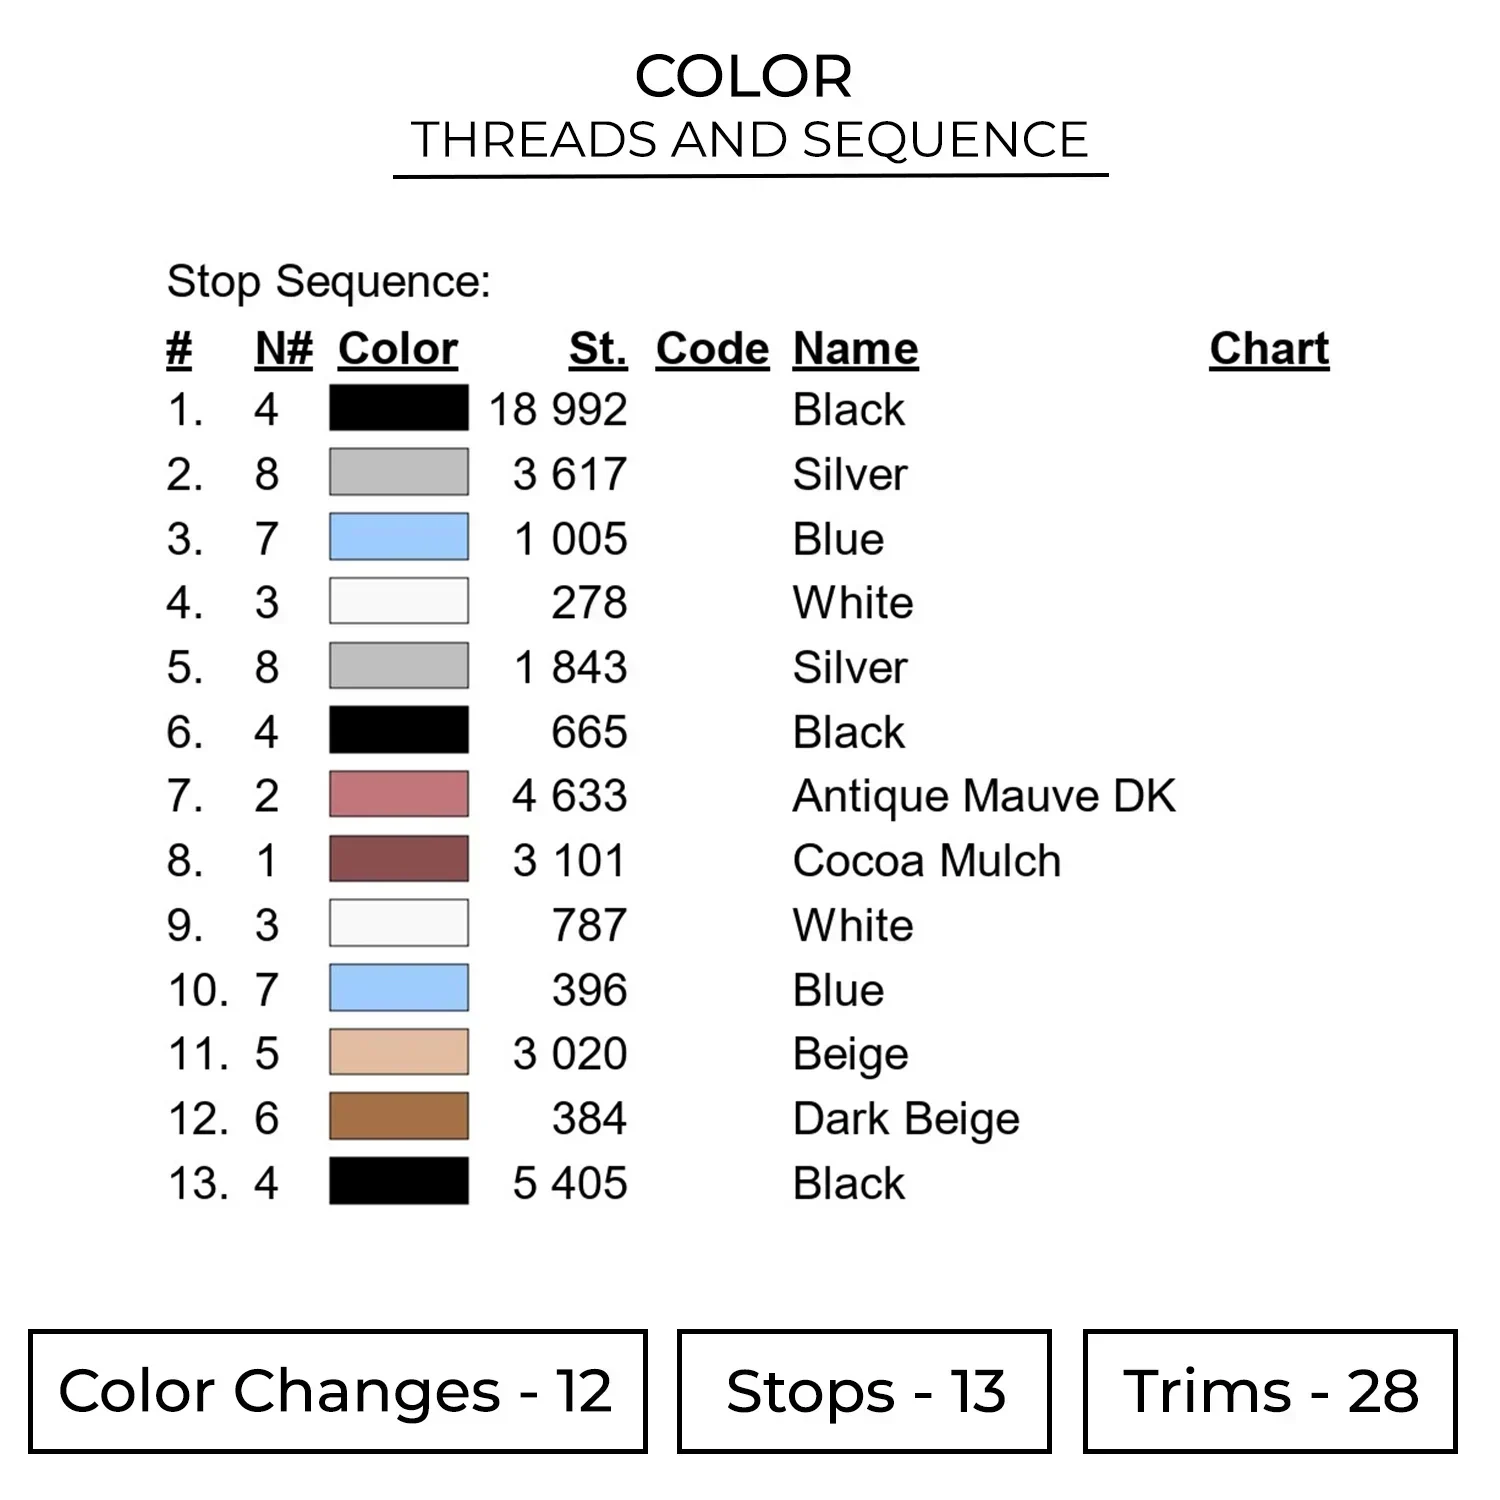The image size is (1500, 1500).
Task: Select the Beige swatch in row 11
Action: pos(399,1052)
